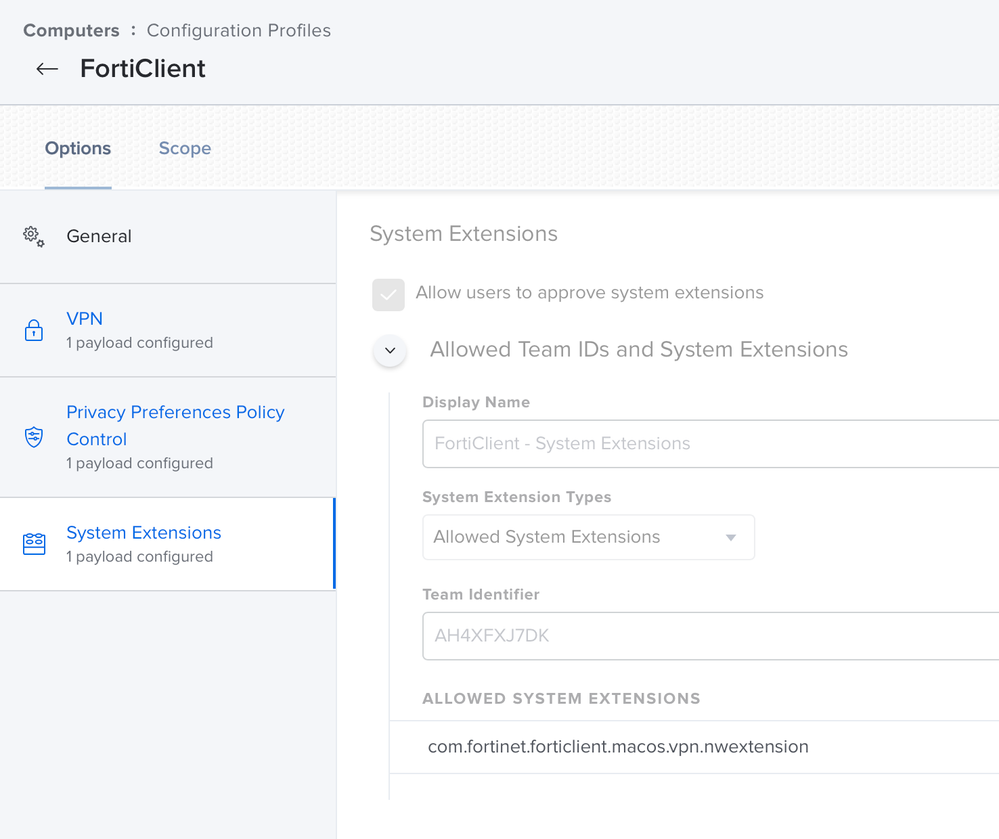Click the System Extensions heading
Image resolution: width=999 pixels, height=839 pixels.
[x=464, y=234]
